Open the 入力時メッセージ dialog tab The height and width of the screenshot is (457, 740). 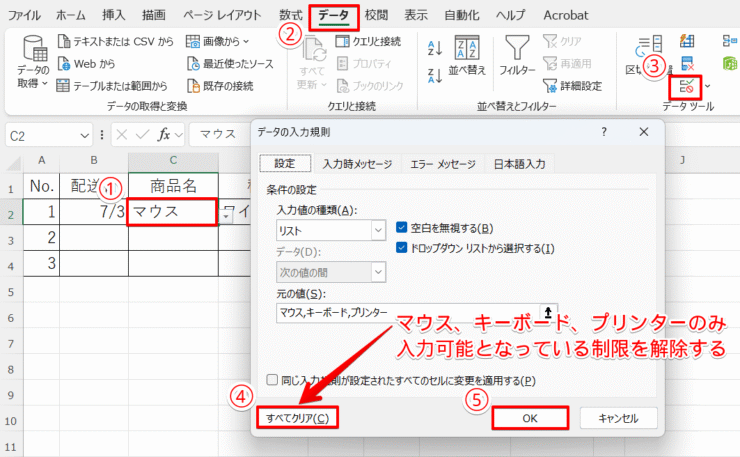[x=357, y=164]
